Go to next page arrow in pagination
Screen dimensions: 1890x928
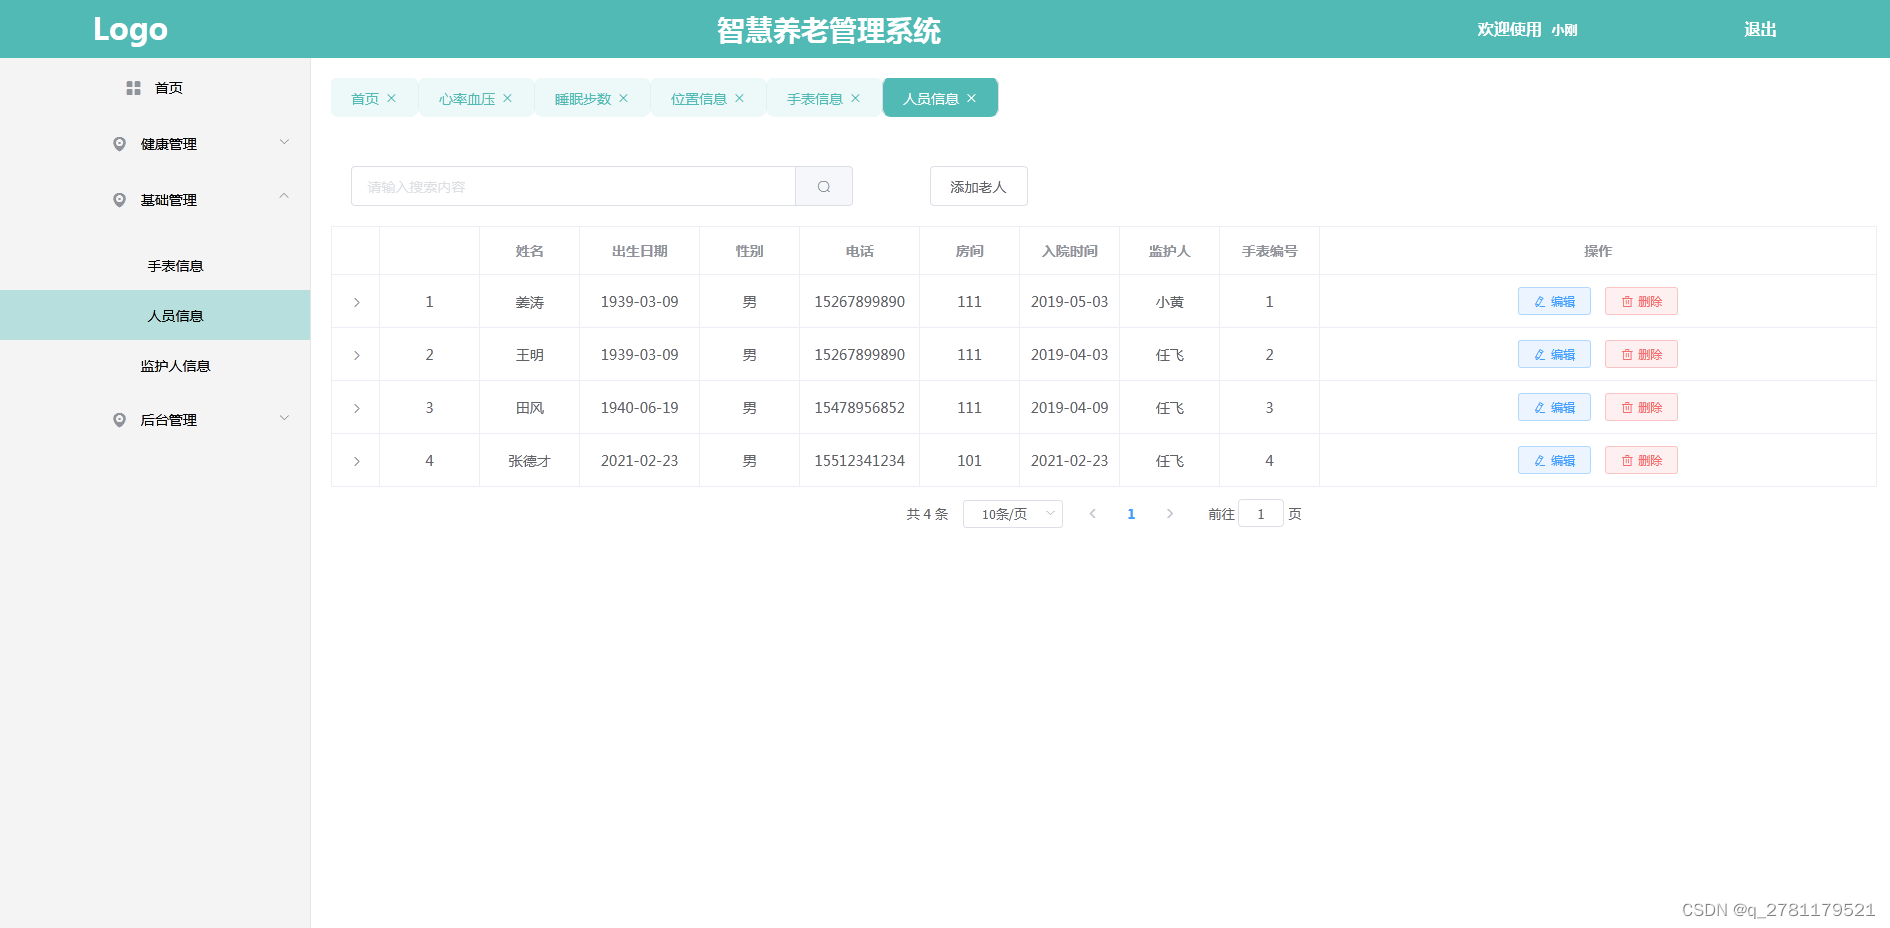click(1170, 514)
